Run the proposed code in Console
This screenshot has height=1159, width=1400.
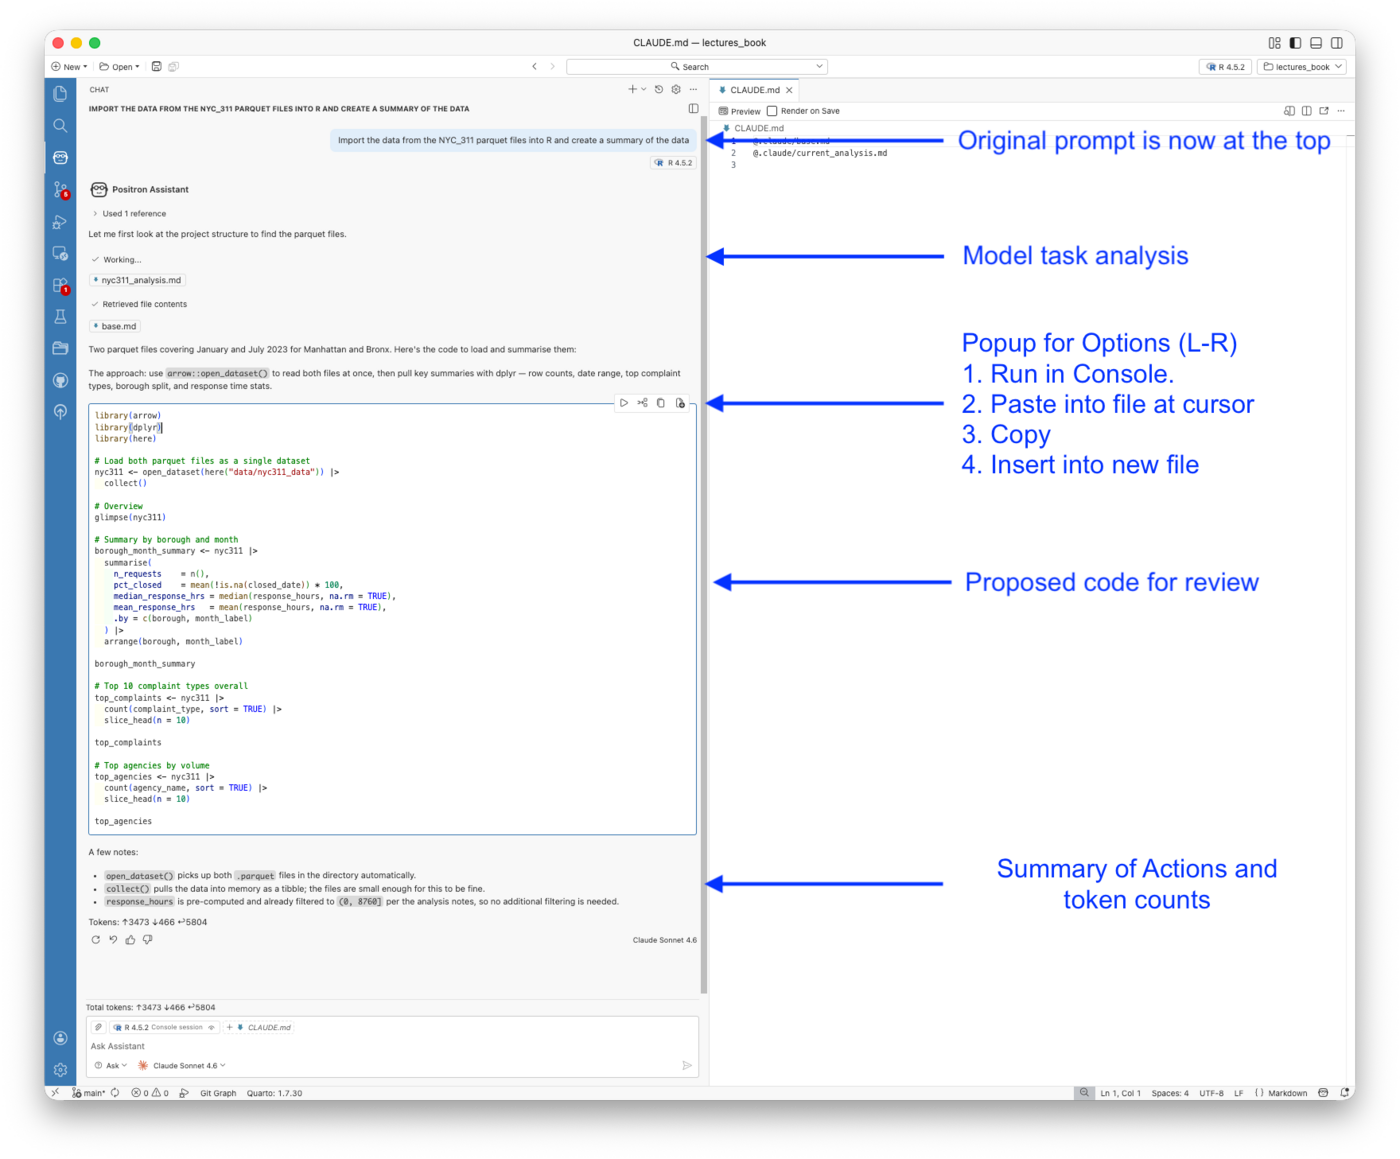[624, 403]
